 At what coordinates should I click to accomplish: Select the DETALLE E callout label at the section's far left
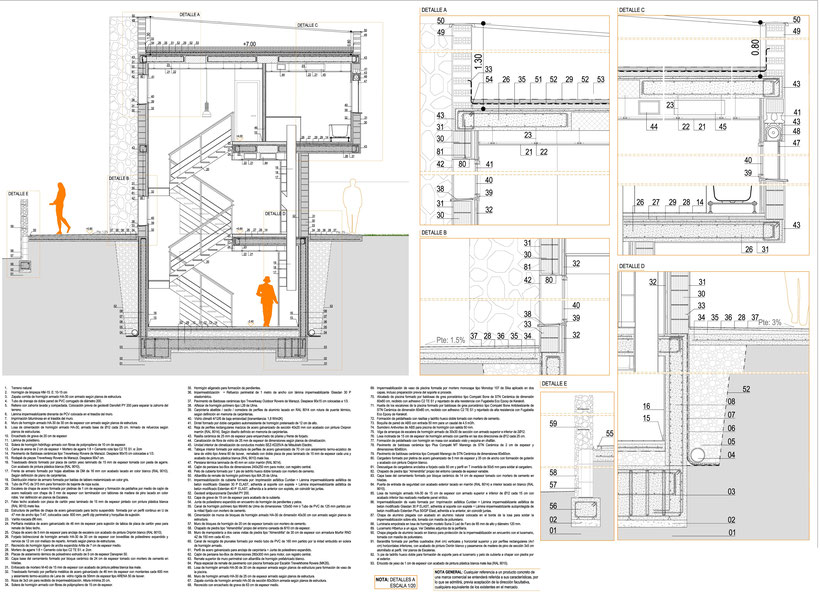pos(18,194)
